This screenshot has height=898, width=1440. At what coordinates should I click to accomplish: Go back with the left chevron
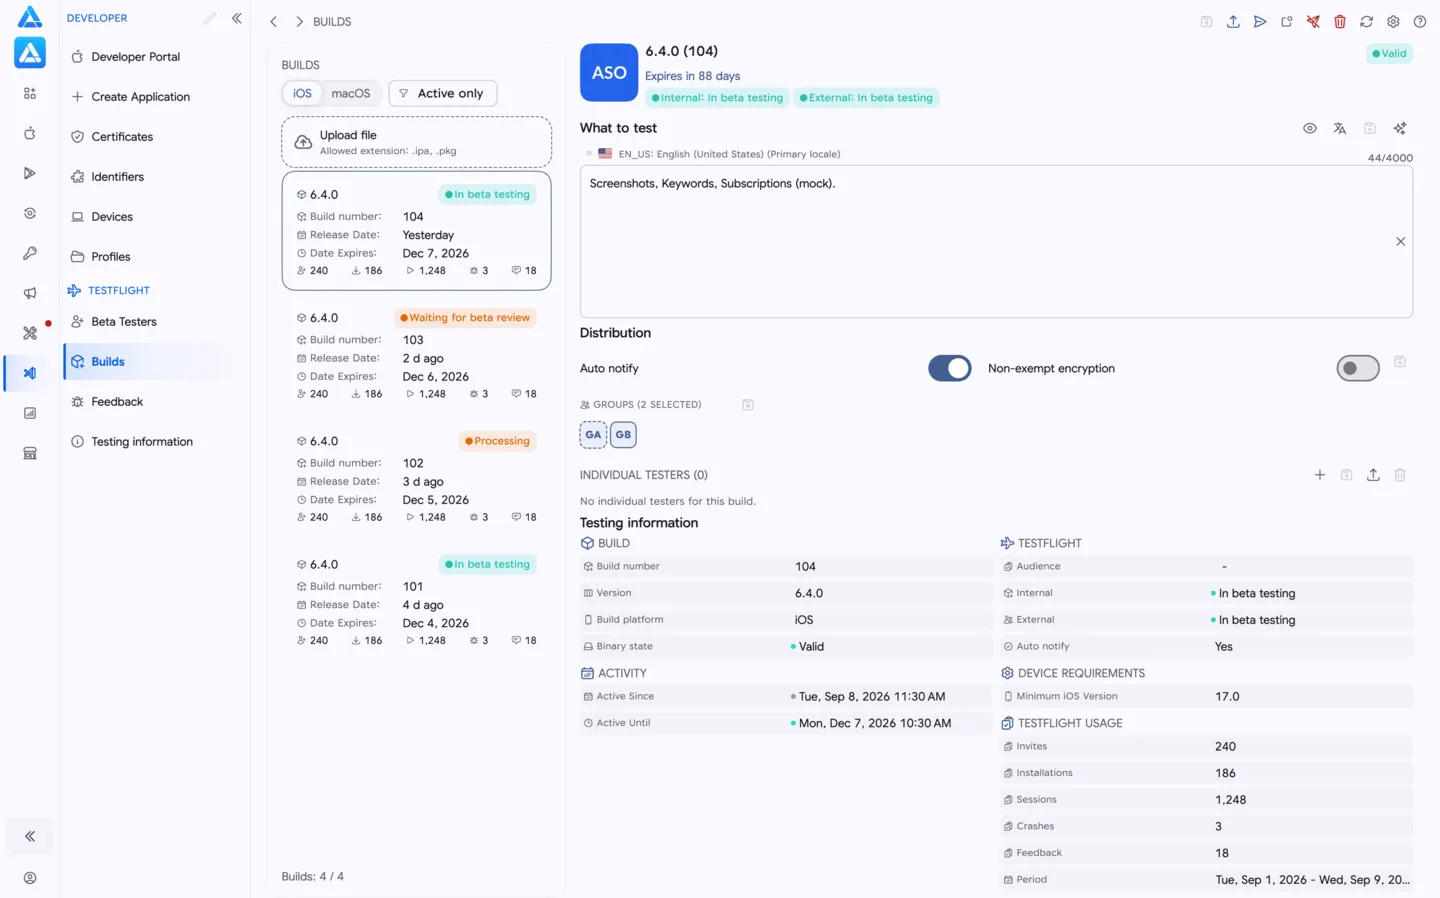coord(273,22)
